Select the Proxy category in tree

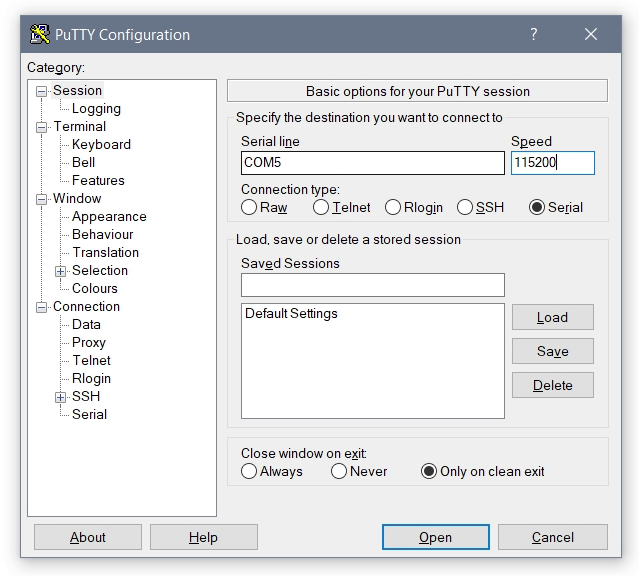[x=88, y=342]
